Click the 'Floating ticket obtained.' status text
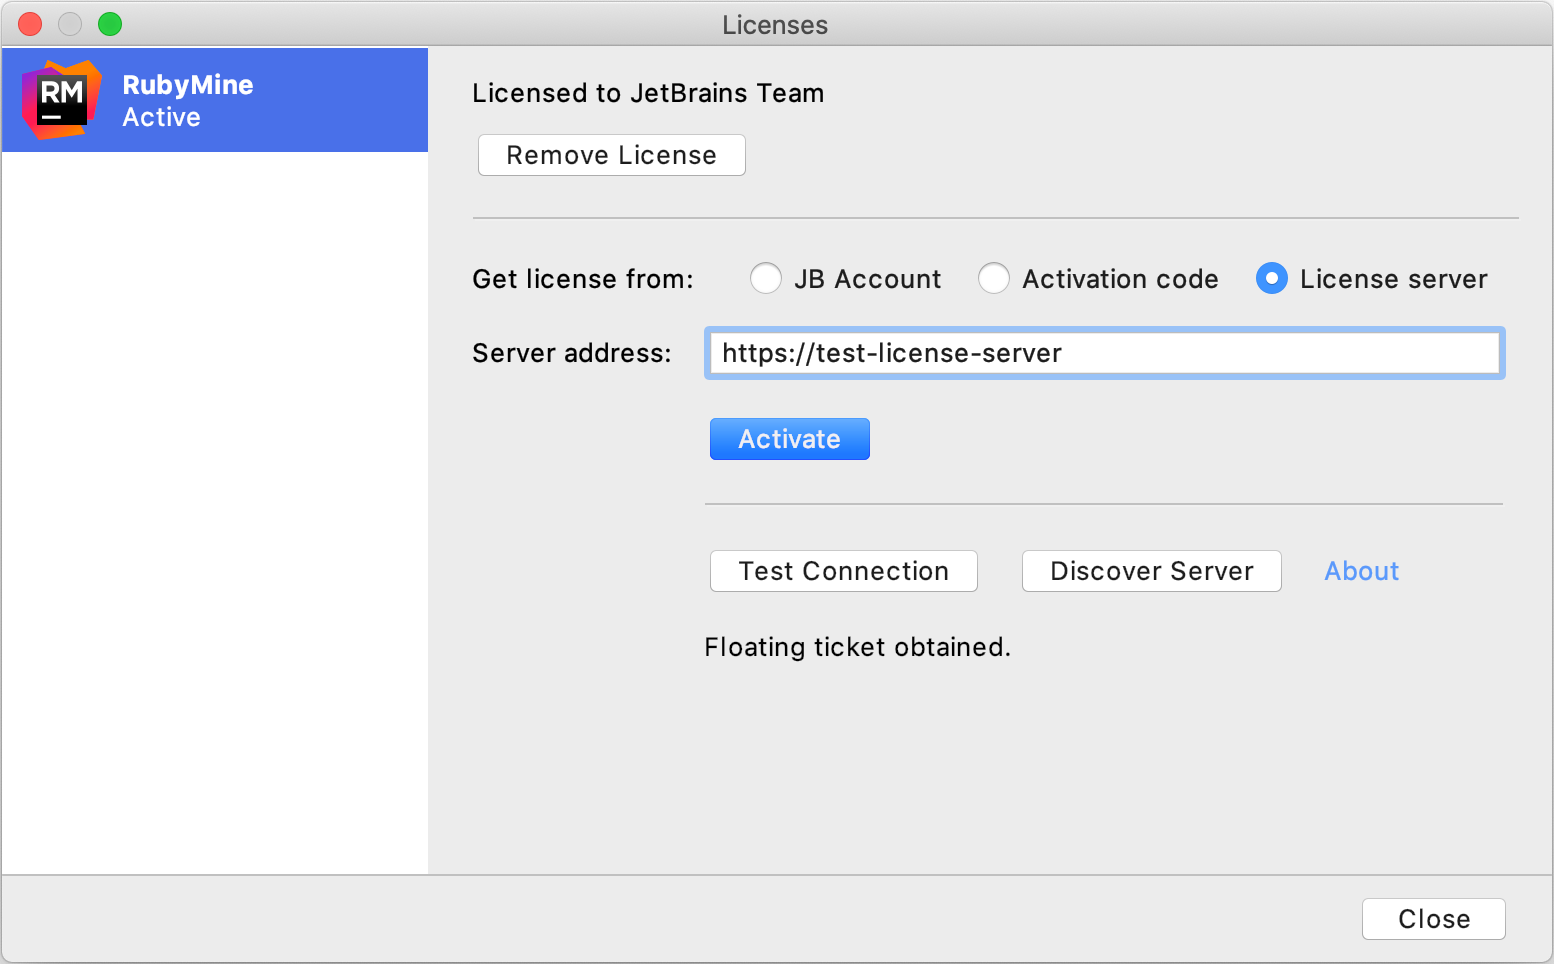 (x=858, y=647)
